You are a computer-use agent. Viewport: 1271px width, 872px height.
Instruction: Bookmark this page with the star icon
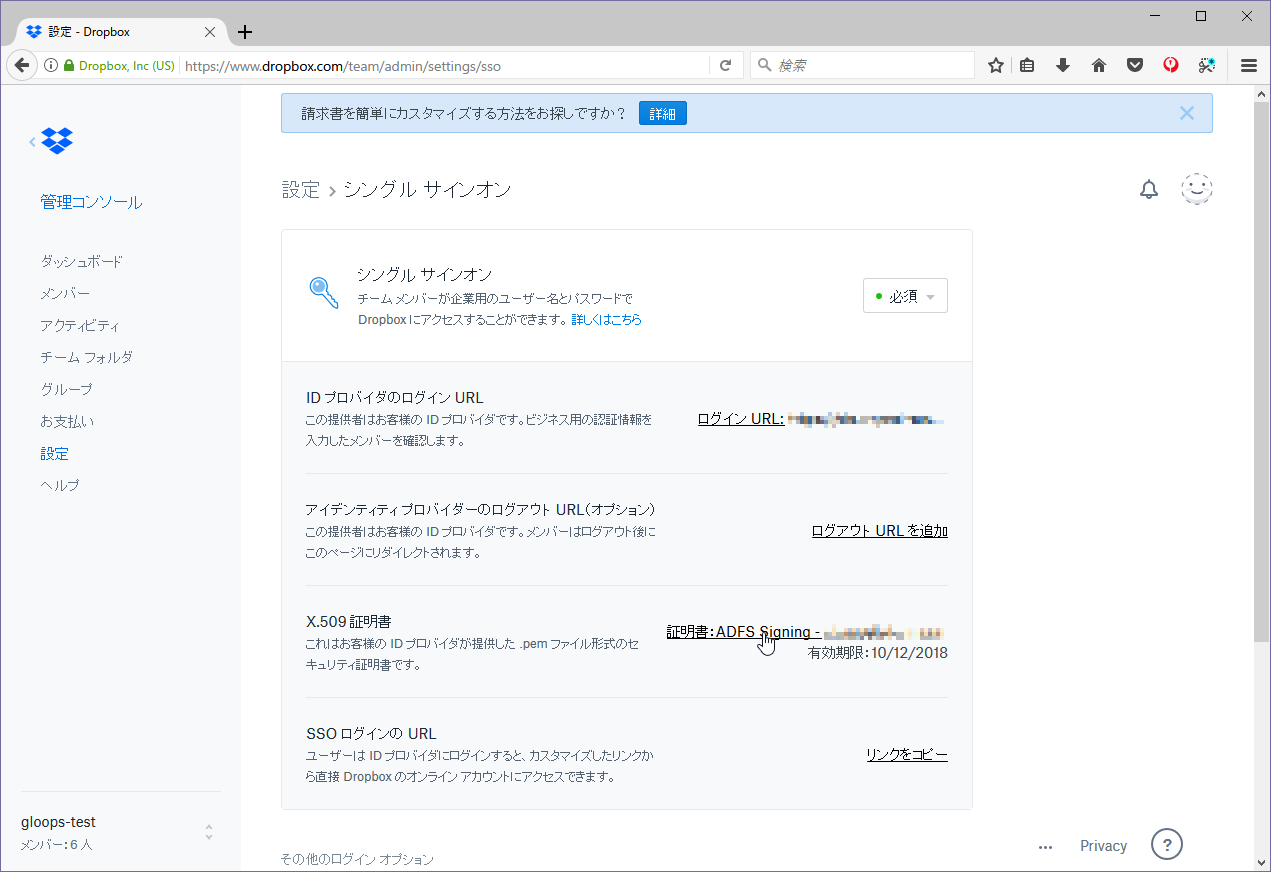[996, 65]
